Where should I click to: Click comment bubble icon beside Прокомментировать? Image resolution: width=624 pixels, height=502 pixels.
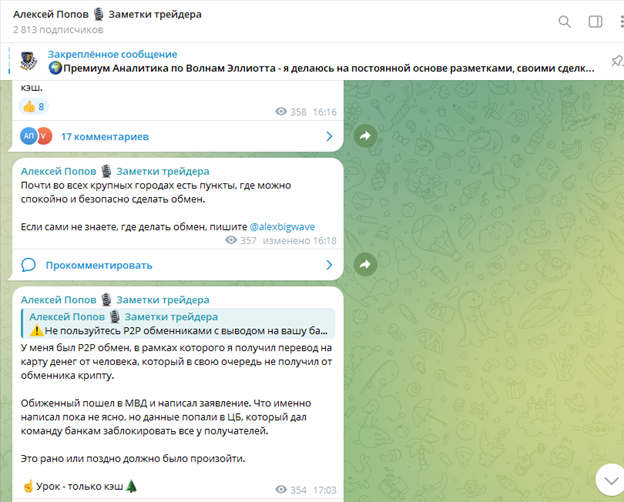(29, 265)
